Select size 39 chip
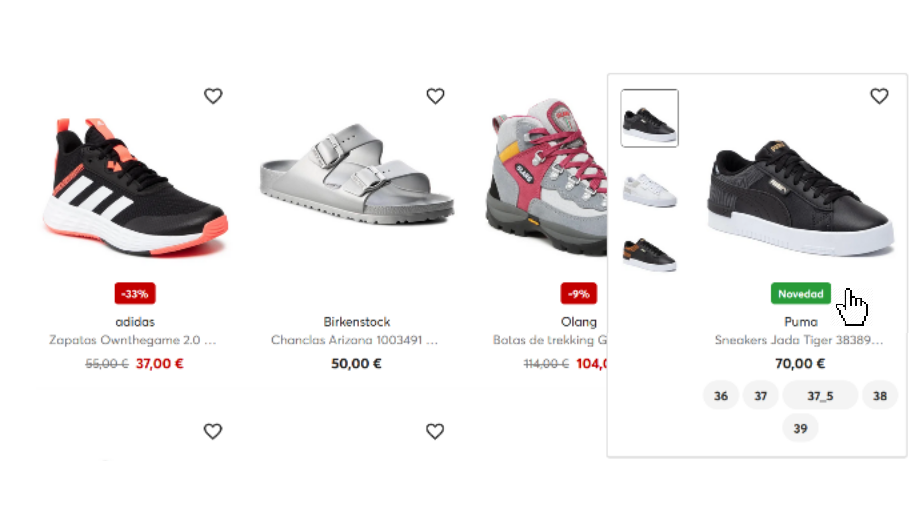 click(x=800, y=429)
